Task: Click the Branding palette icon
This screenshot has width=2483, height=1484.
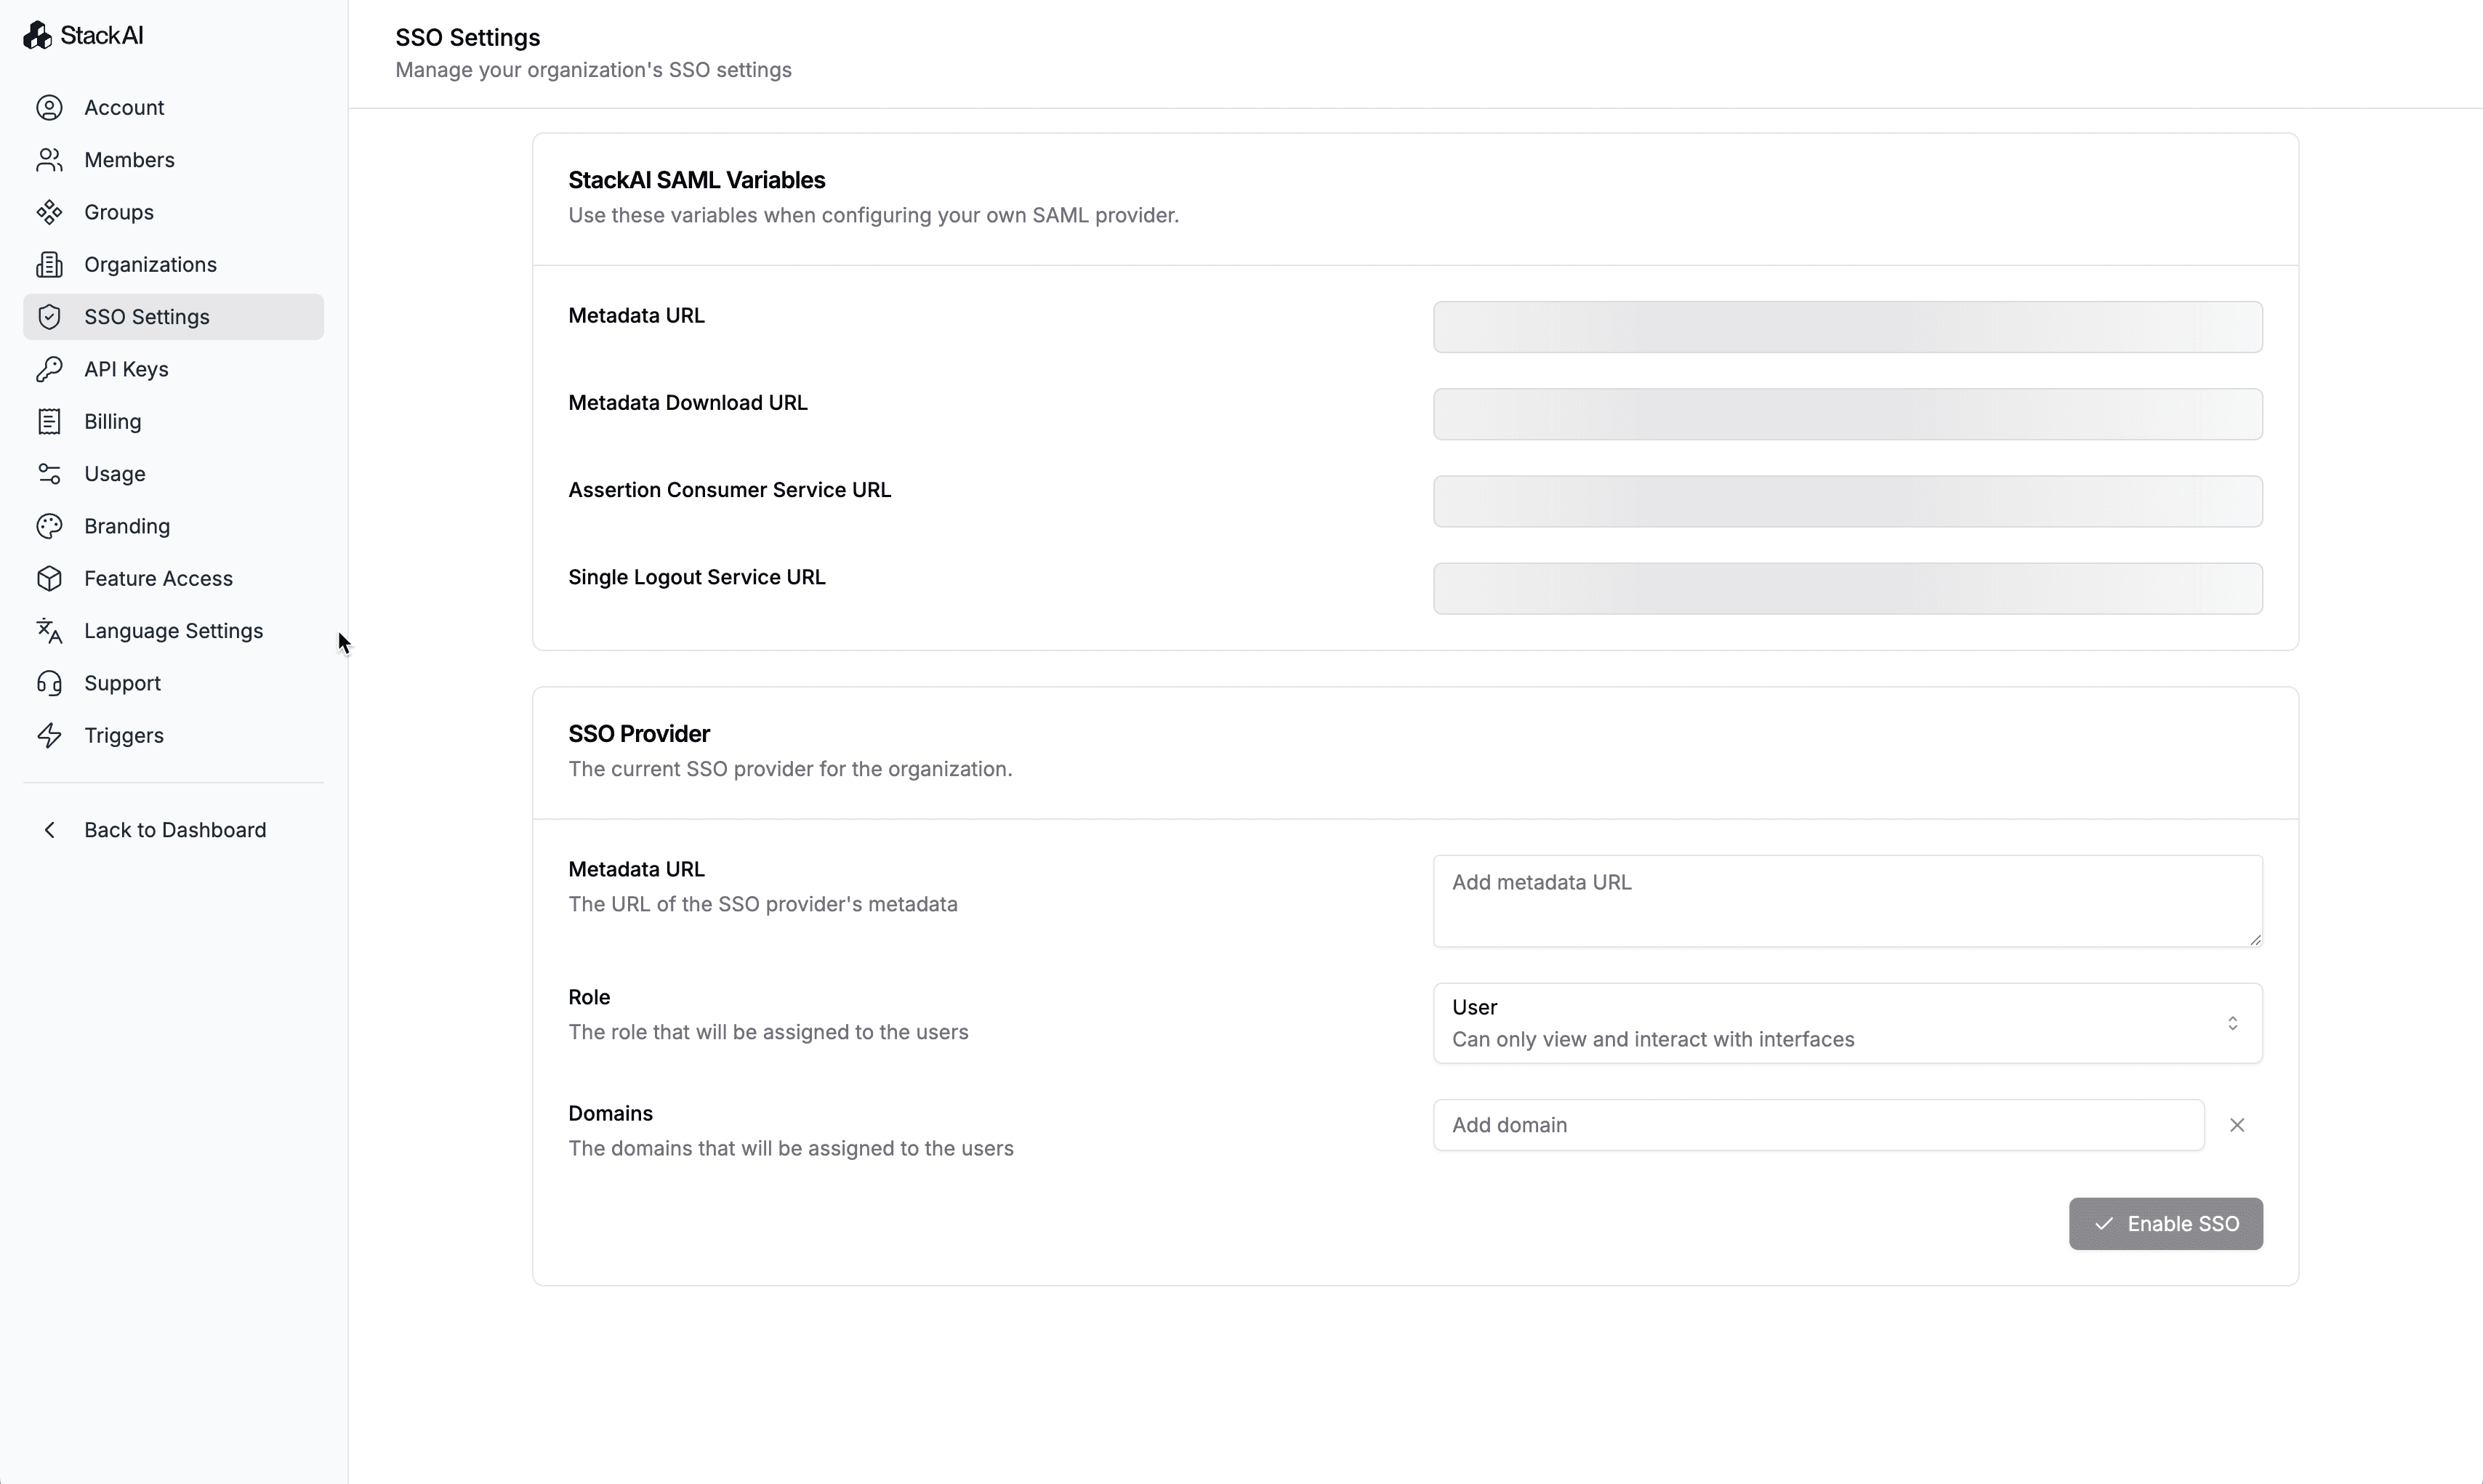Action: [x=49, y=526]
